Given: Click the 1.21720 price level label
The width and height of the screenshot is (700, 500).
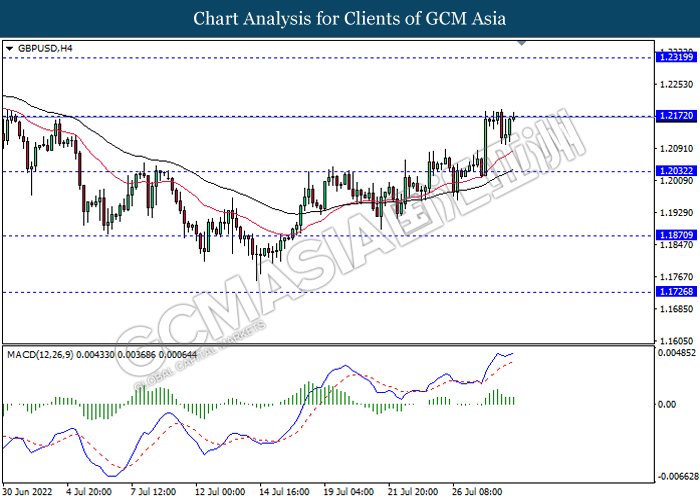Looking at the screenshot, I should [676, 116].
